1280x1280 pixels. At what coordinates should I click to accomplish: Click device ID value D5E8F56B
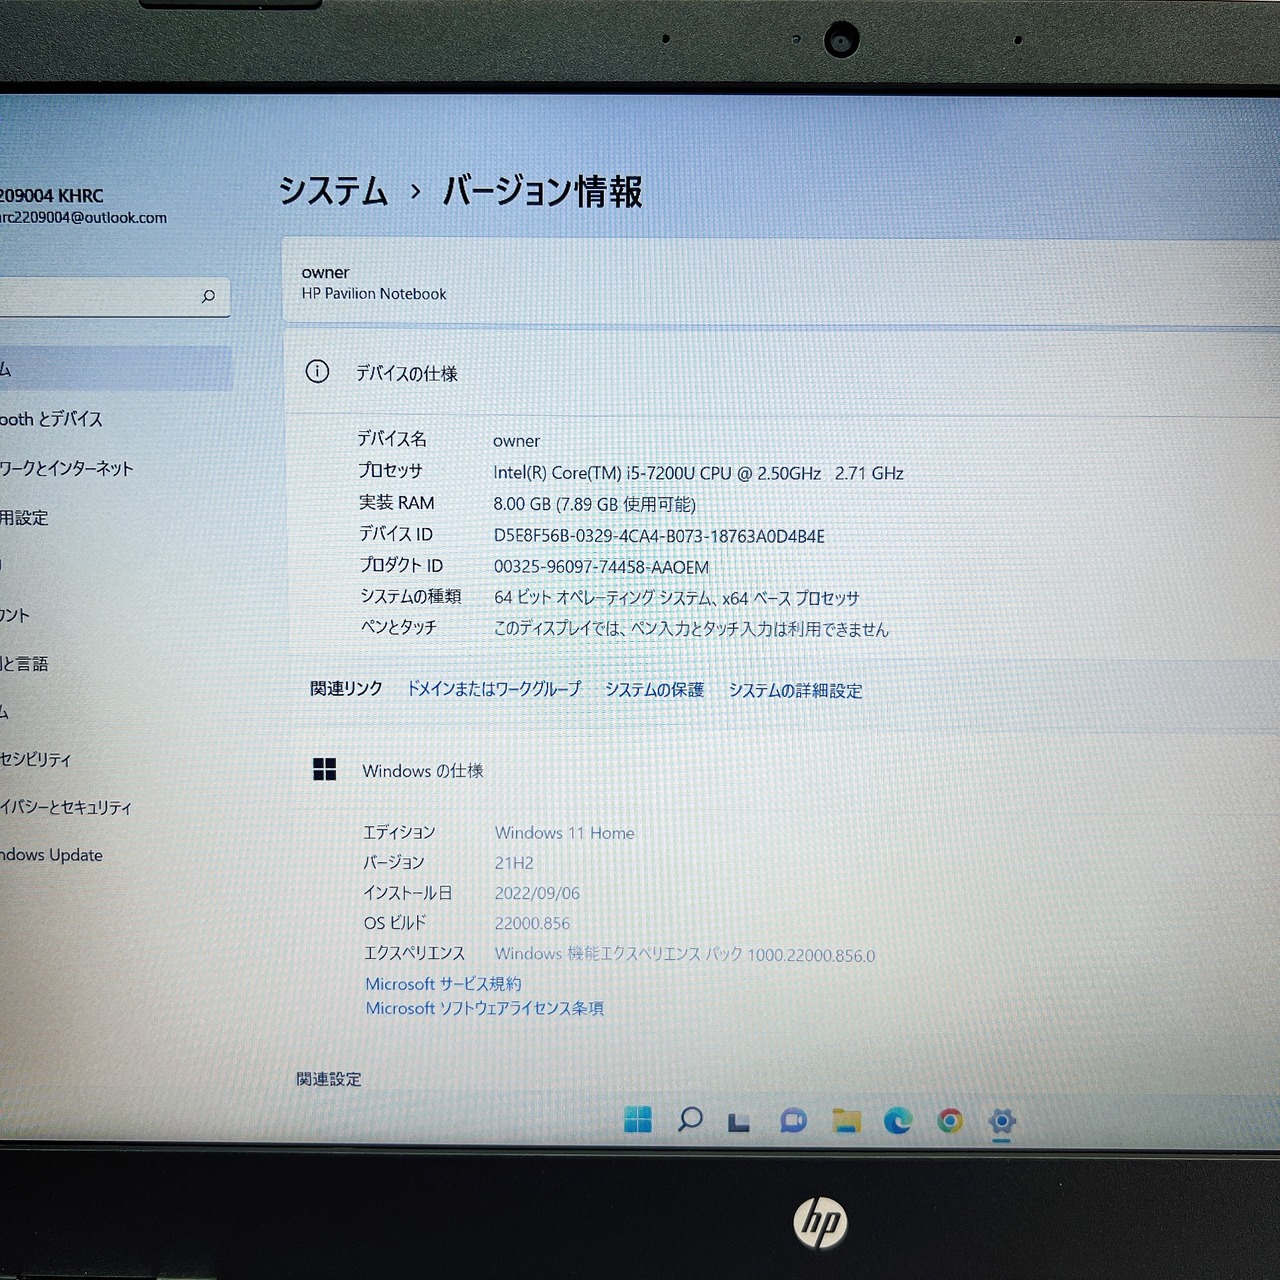[659, 536]
